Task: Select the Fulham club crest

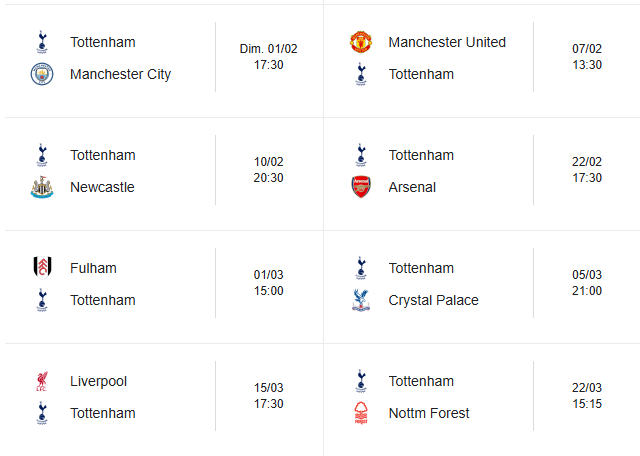Action: (41, 268)
